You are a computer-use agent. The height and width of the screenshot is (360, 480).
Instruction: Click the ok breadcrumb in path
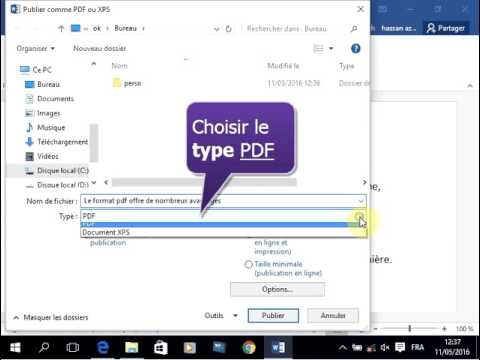pos(97,29)
